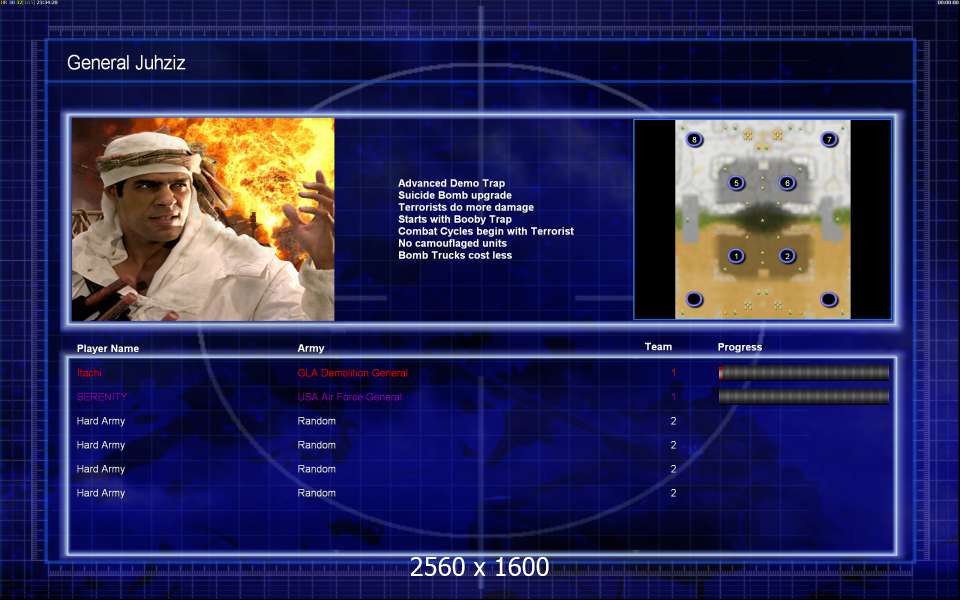This screenshot has width=960, height=600.
Task: Click Bomb Trucks cost less line
Action: point(455,255)
